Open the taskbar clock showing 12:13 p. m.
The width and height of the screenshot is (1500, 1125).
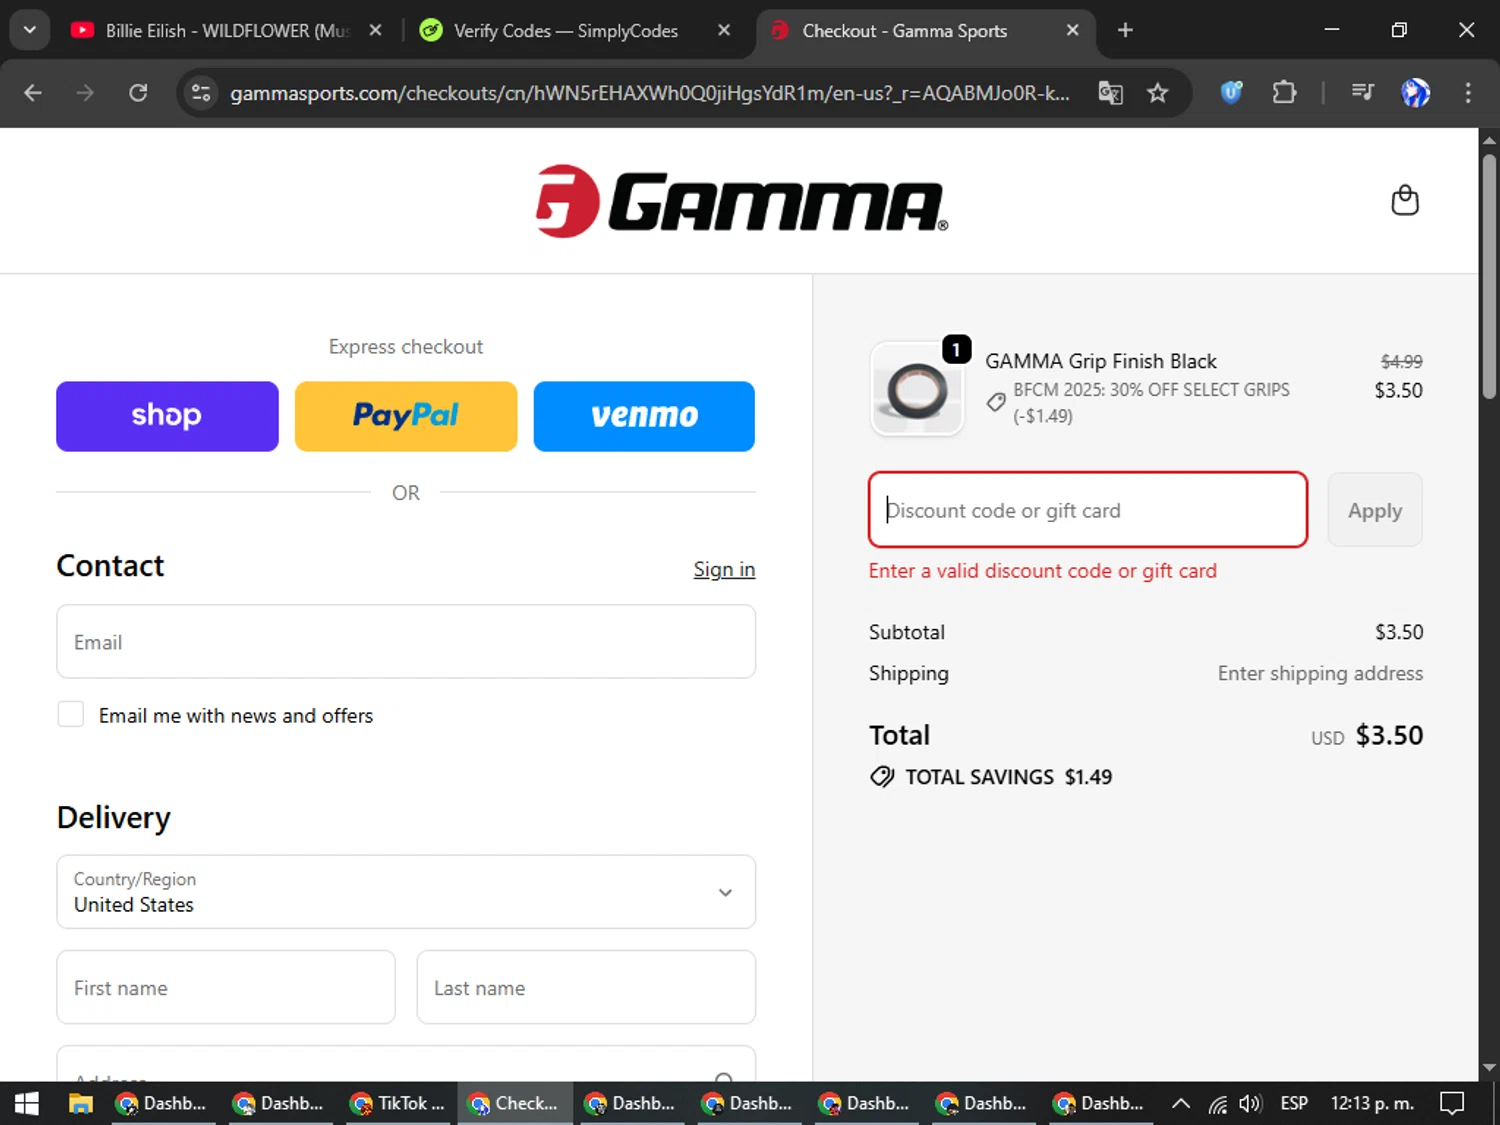[x=1372, y=1104]
